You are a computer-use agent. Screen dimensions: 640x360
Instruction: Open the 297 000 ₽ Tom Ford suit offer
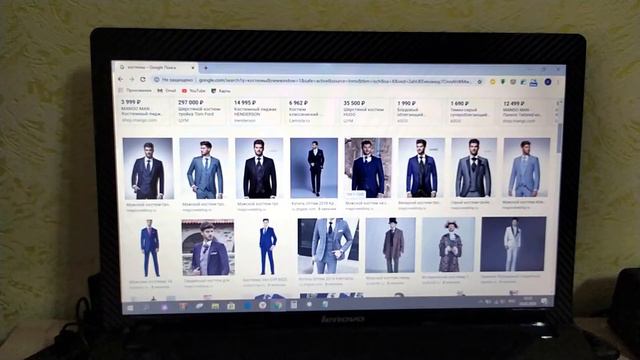200,111
